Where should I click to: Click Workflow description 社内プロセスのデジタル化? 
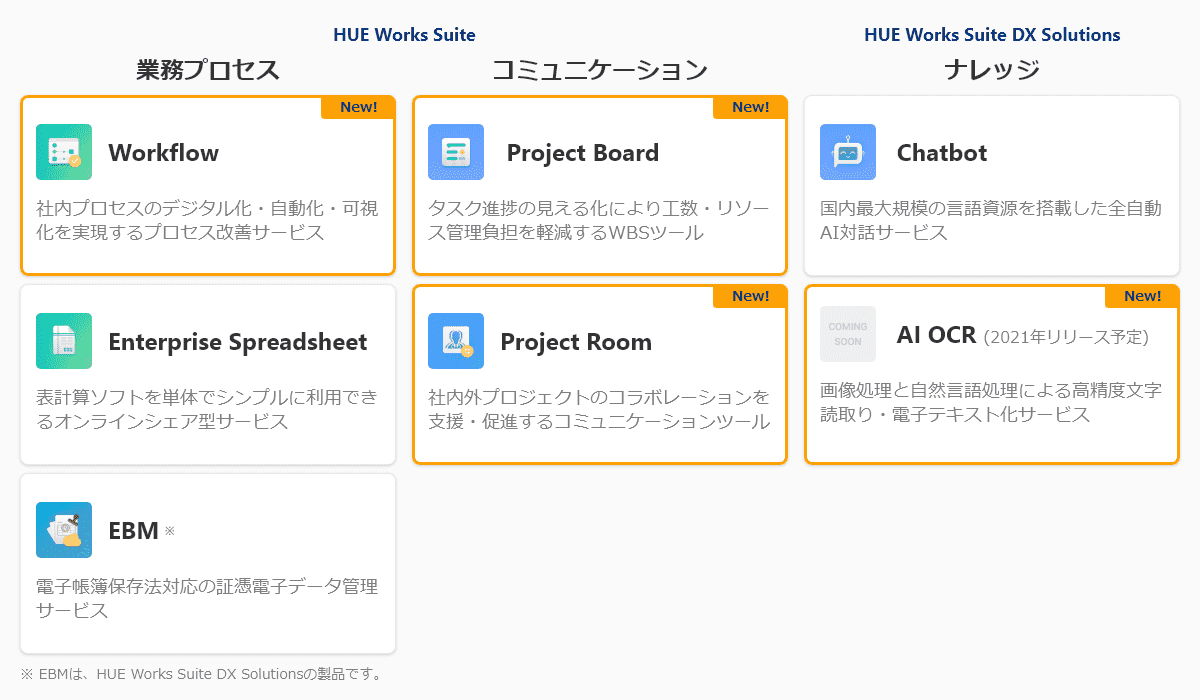(207, 221)
